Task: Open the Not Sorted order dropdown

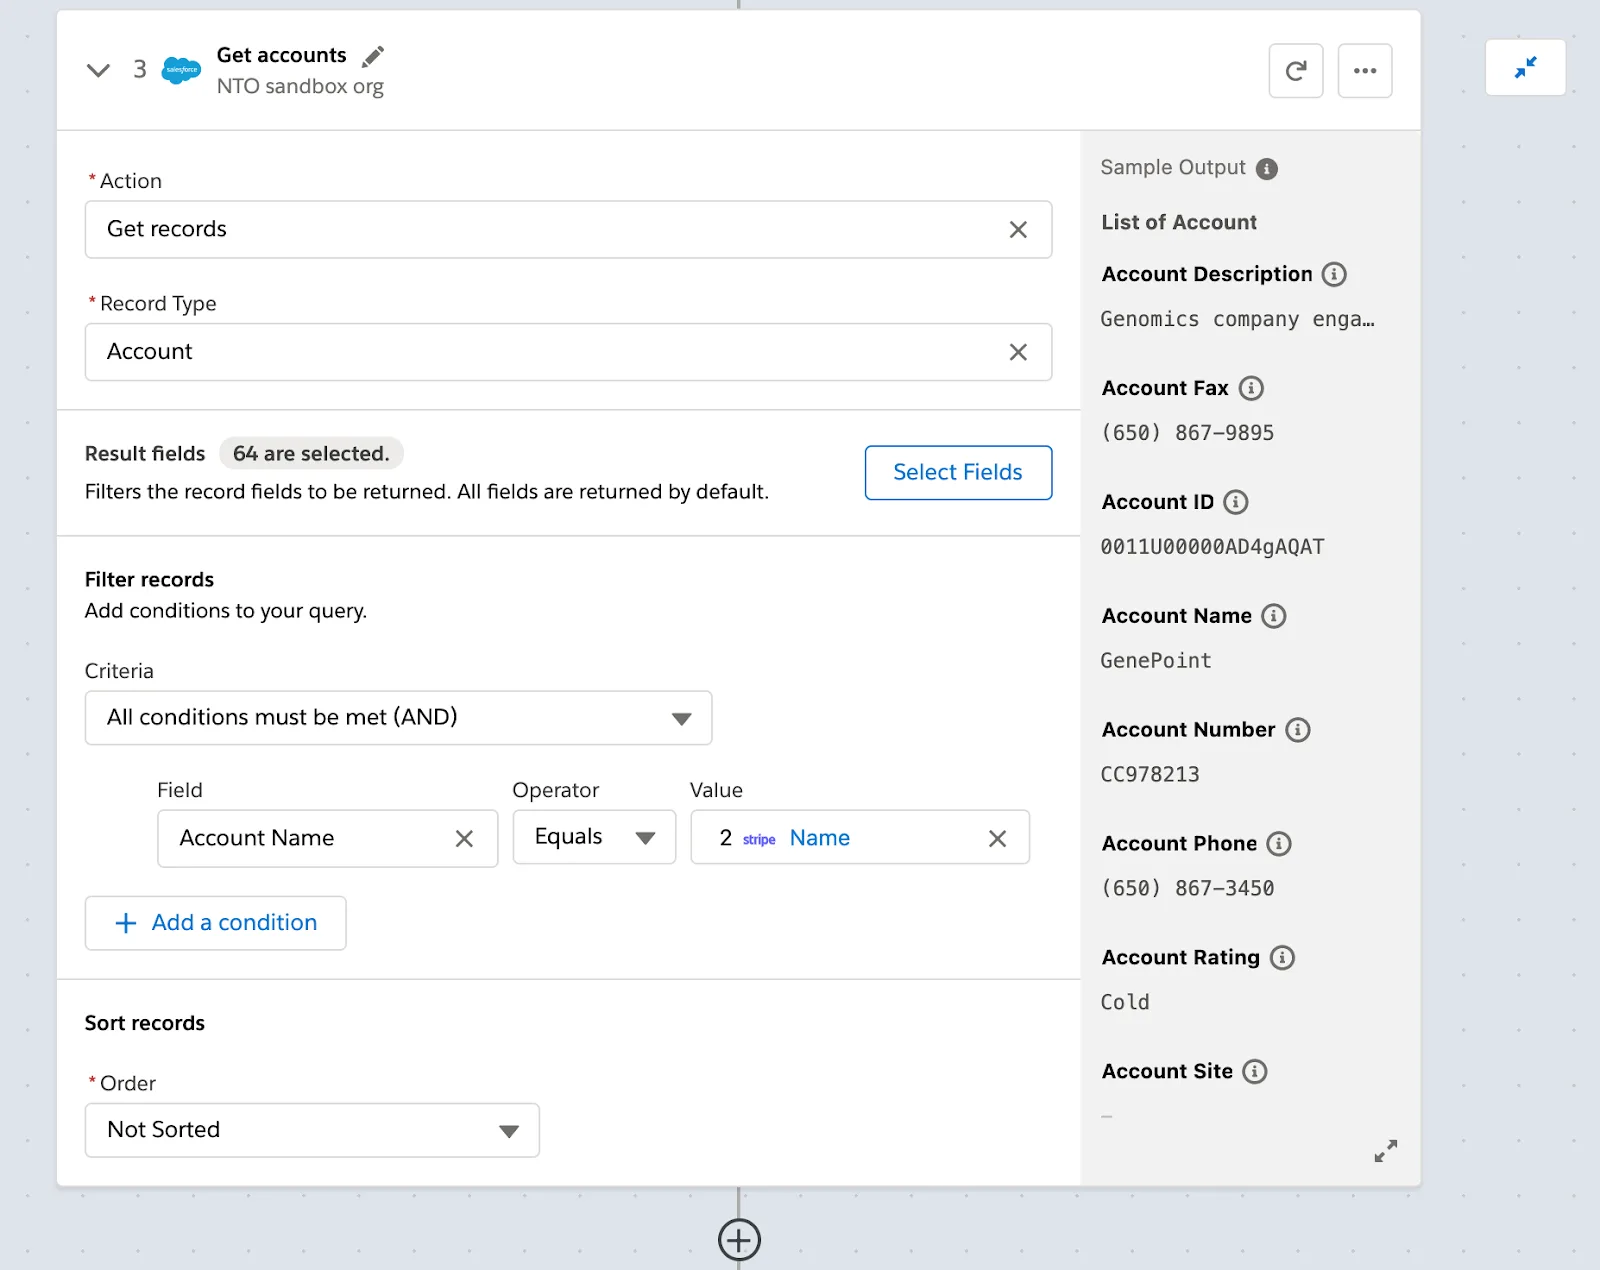Action: pos(509,1130)
